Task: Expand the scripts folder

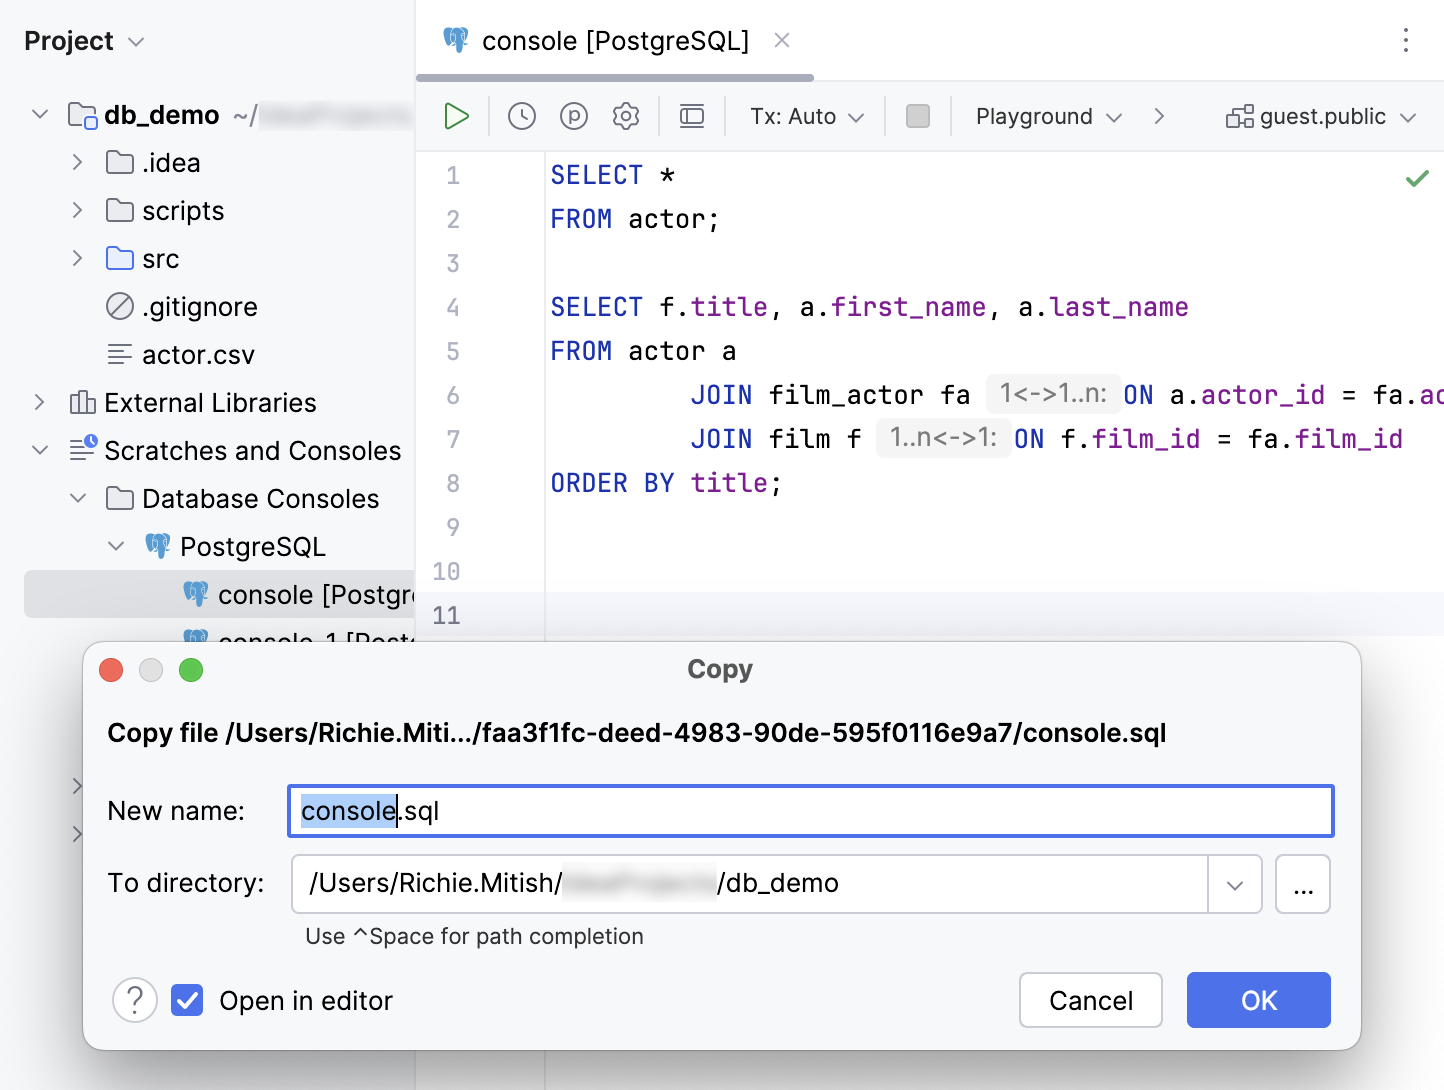Action: coord(78,210)
